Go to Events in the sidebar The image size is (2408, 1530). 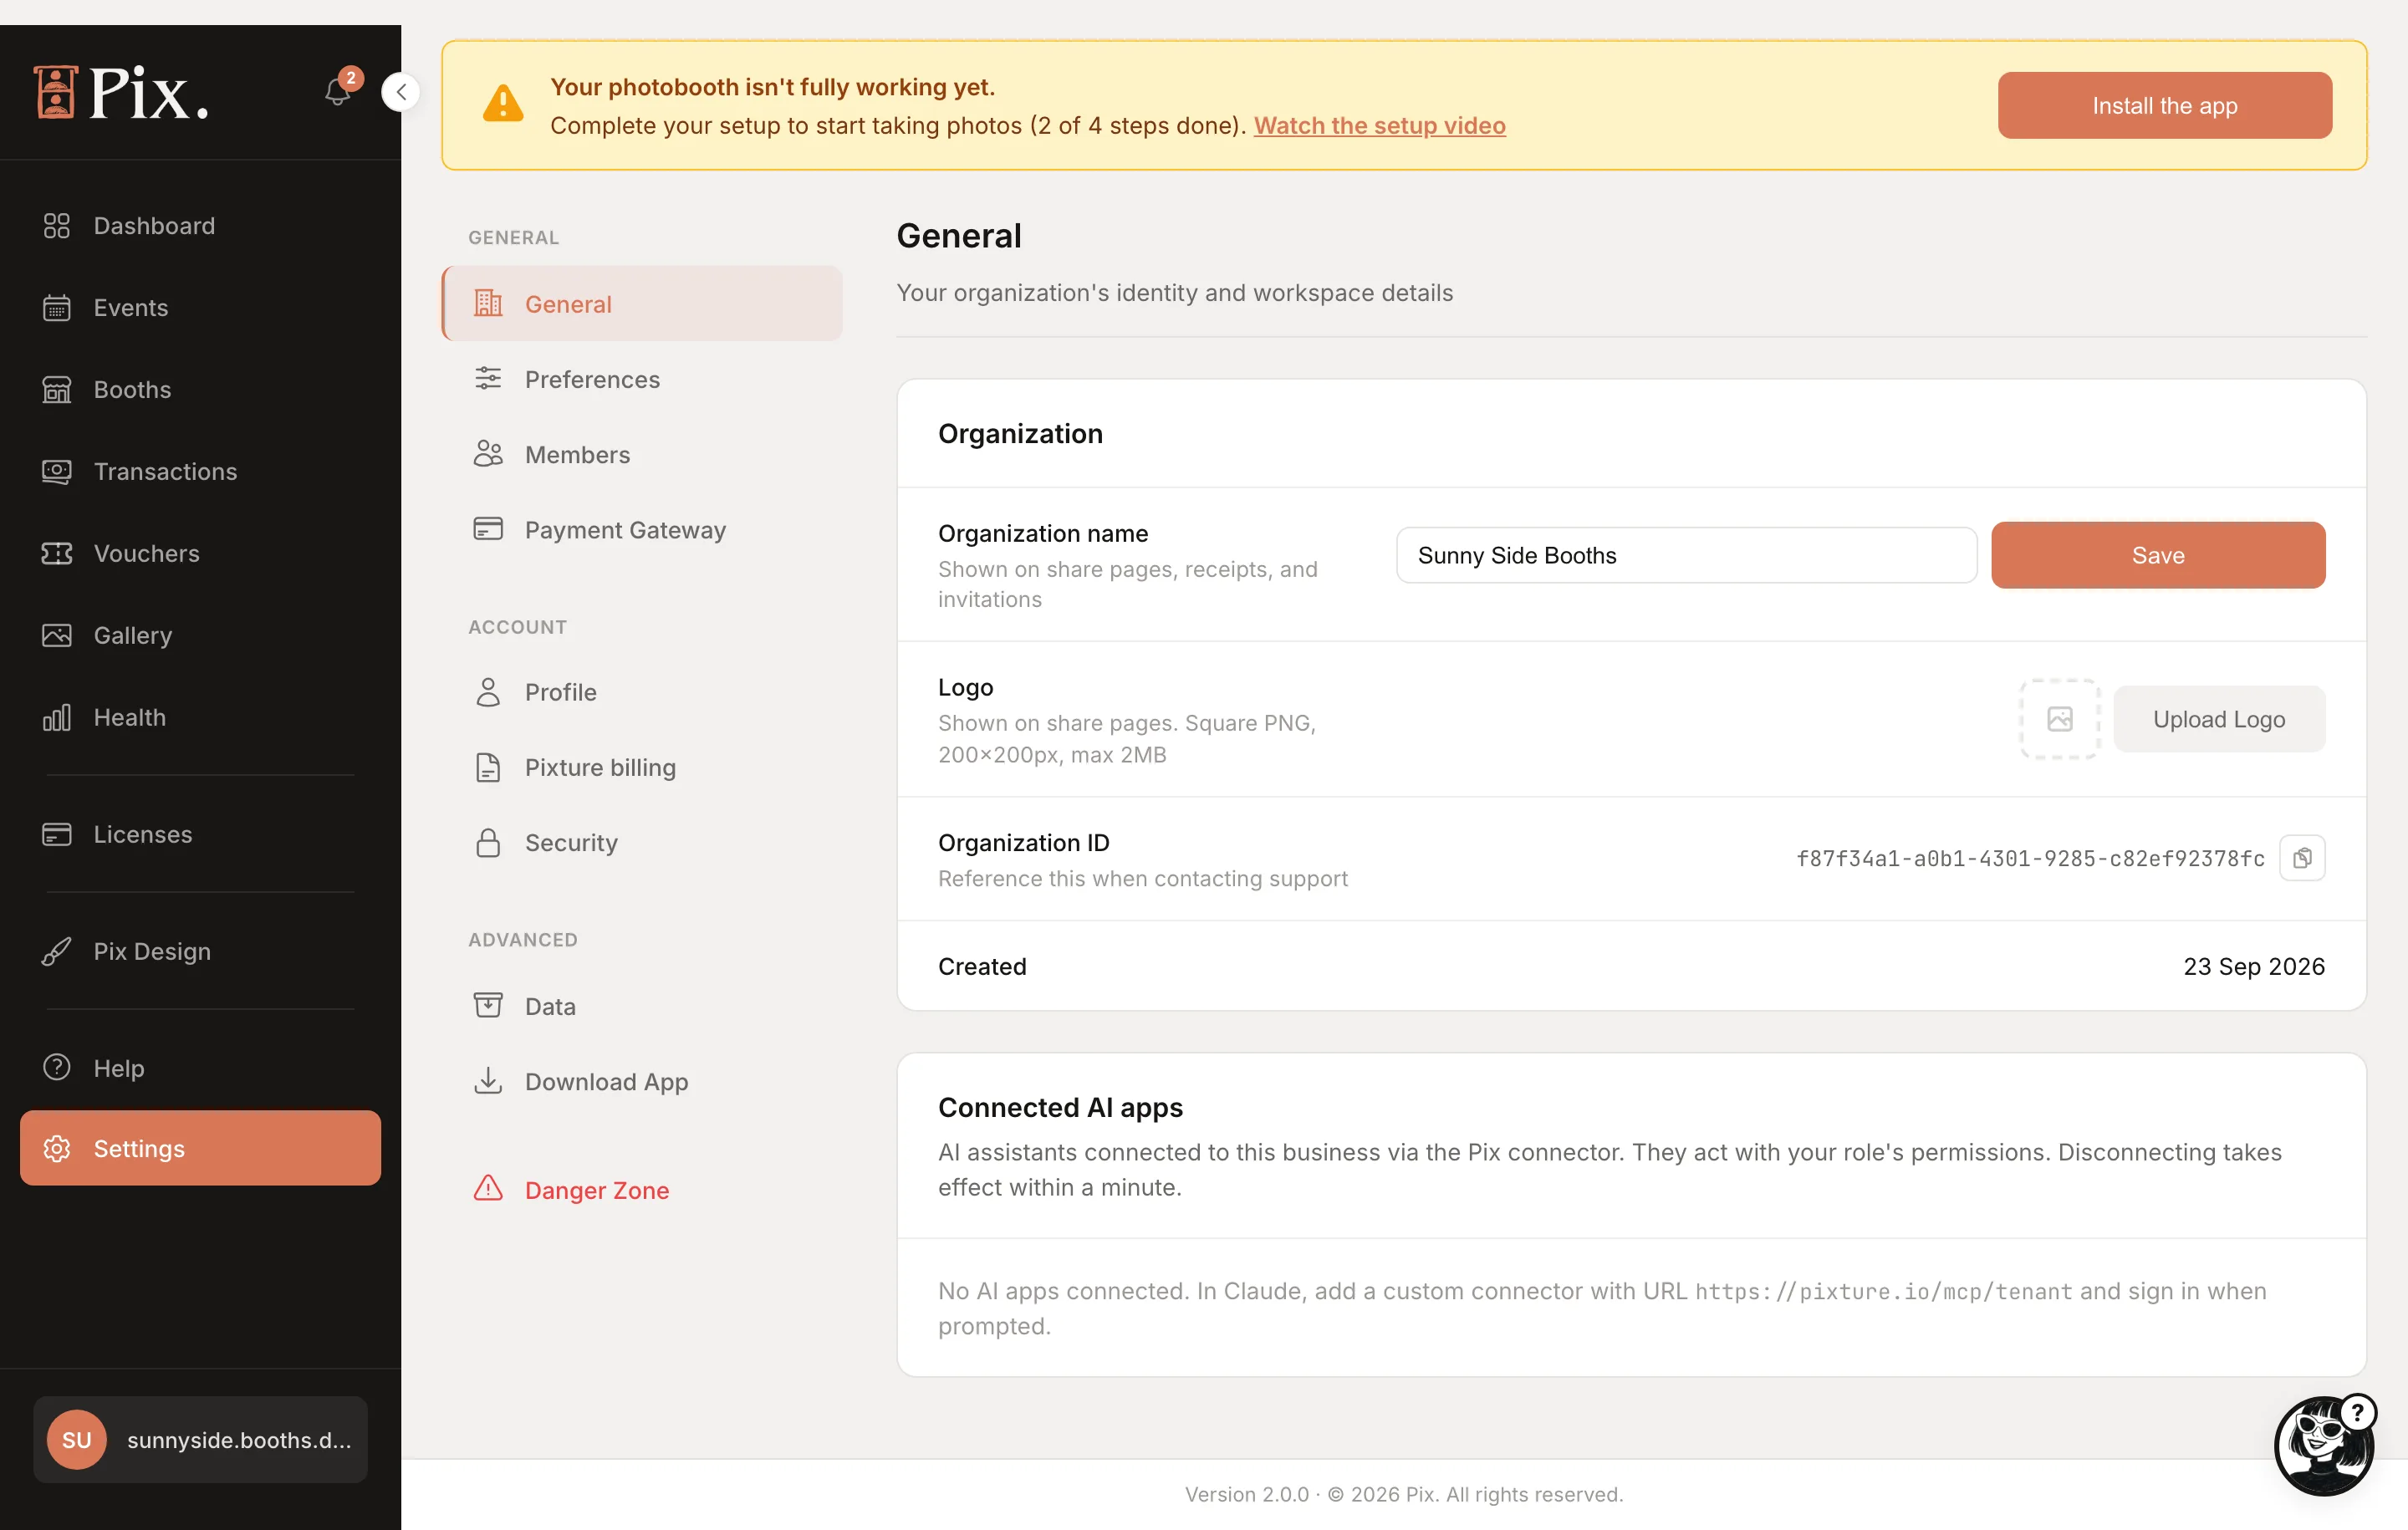[x=200, y=307]
